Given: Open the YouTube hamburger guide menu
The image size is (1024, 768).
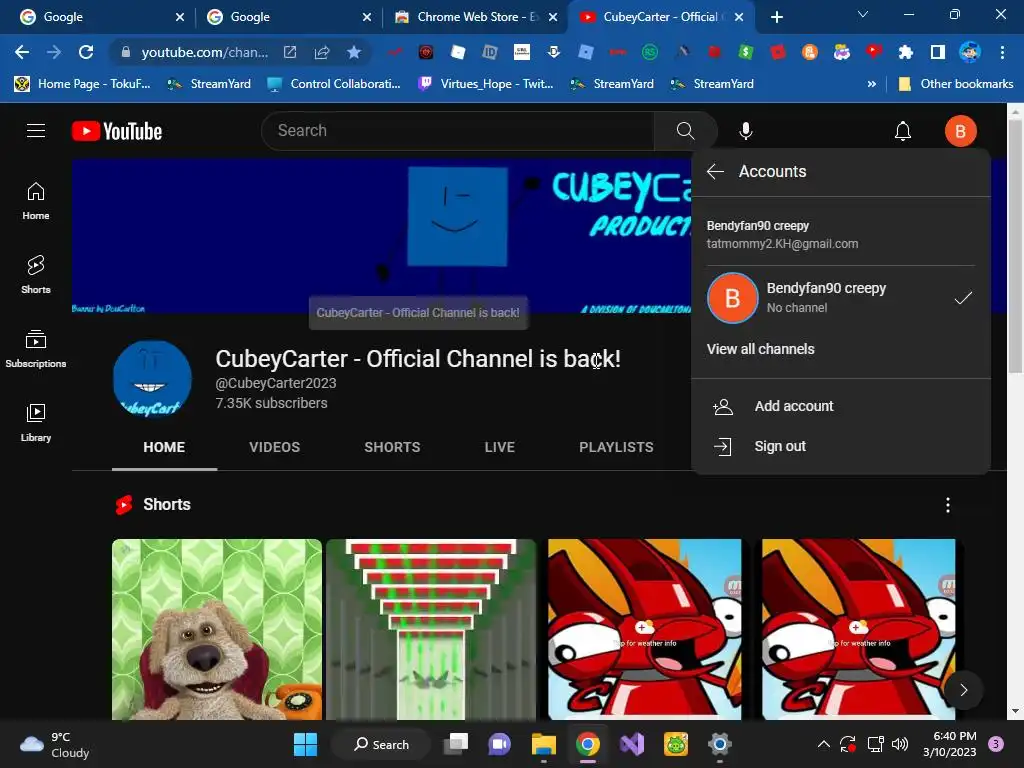Looking at the screenshot, I should pyautogui.click(x=36, y=131).
